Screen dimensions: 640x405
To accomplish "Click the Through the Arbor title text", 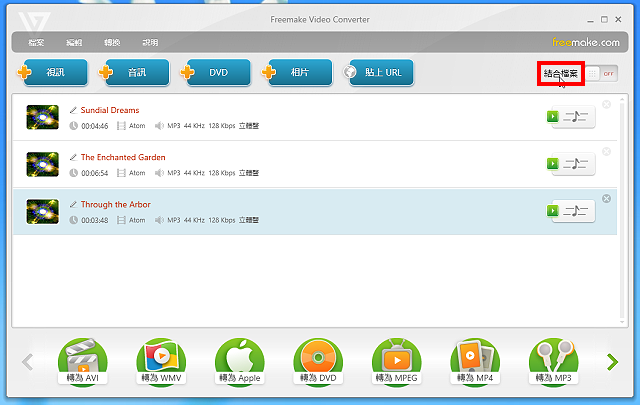I will (116, 204).
